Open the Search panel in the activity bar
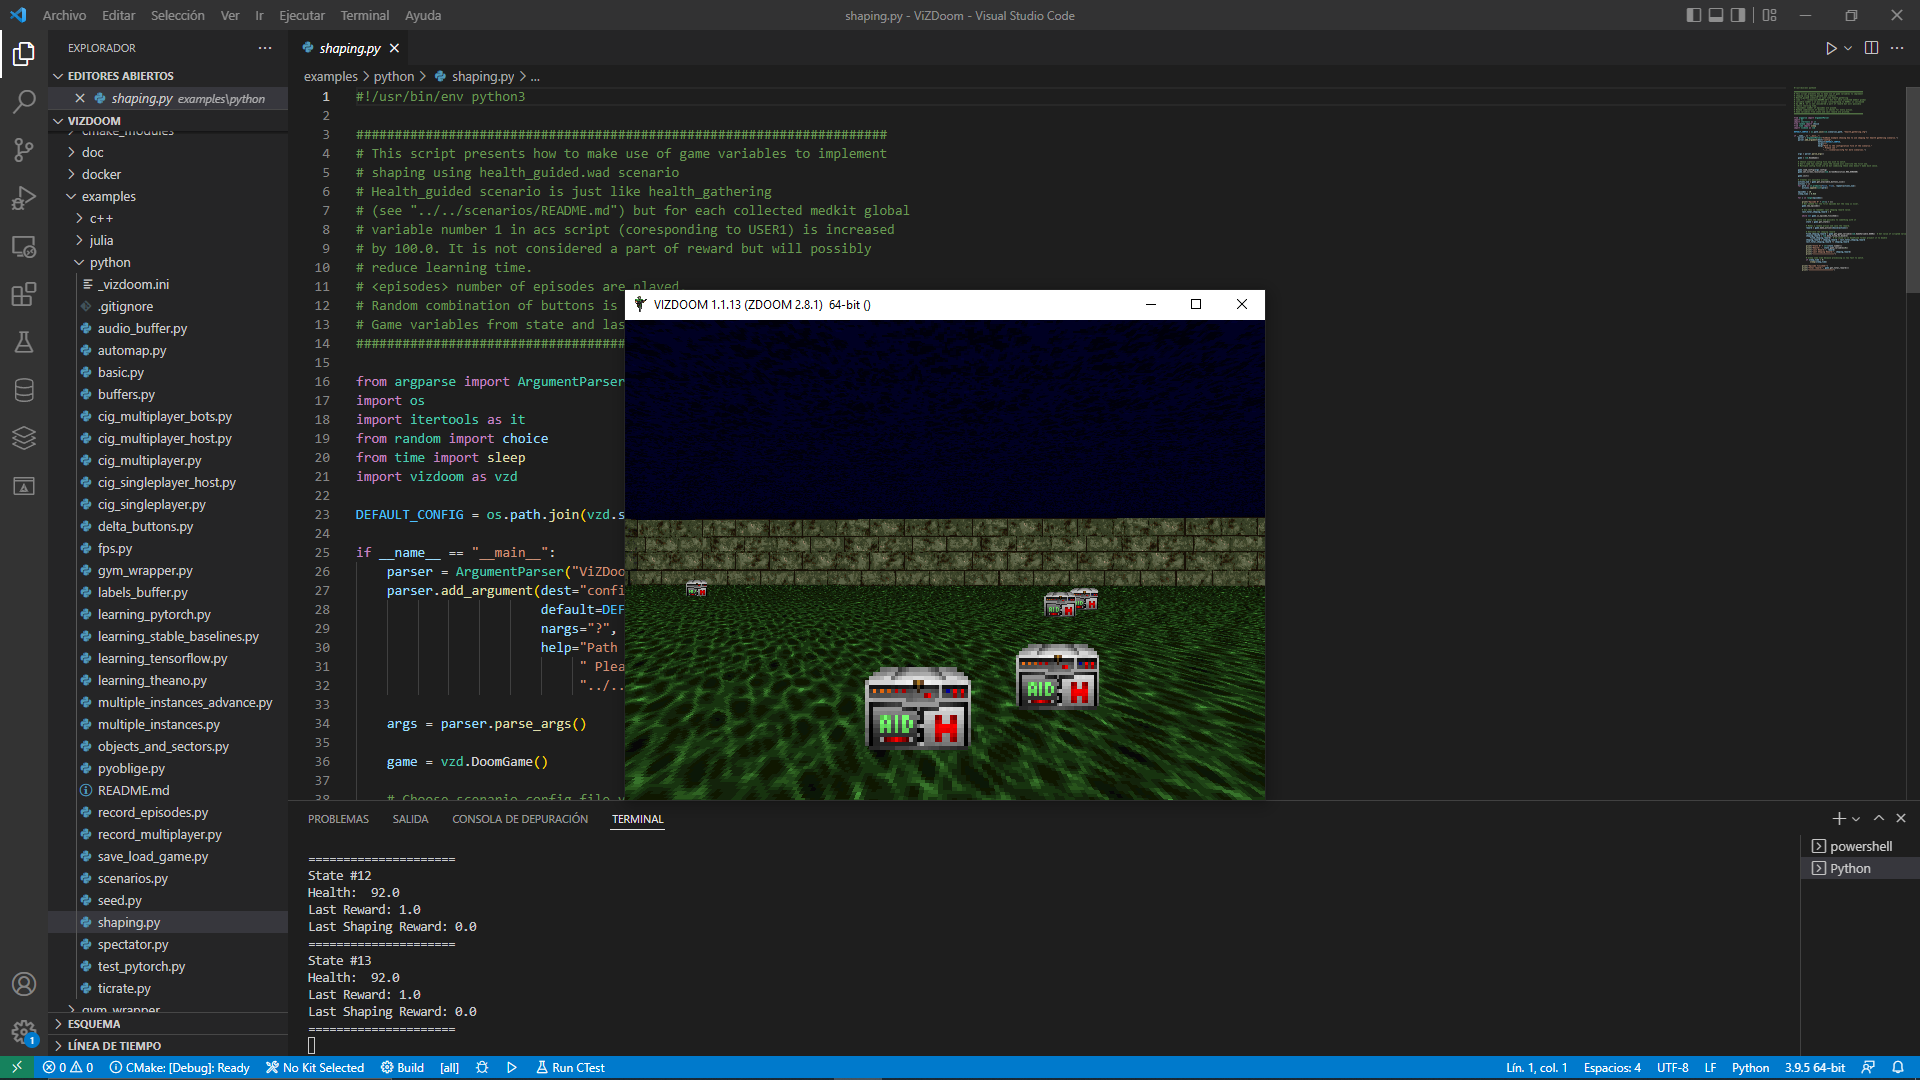The width and height of the screenshot is (1920, 1080). click(x=24, y=101)
